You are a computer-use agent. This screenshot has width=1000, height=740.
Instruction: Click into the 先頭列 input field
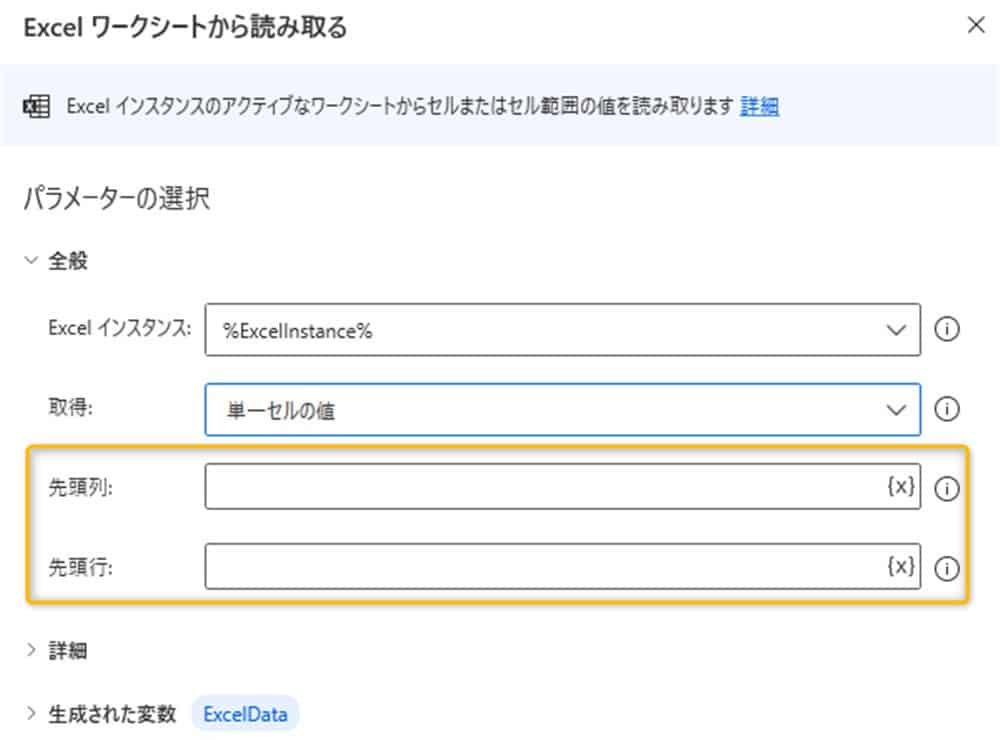pyautogui.click(x=540, y=487)
